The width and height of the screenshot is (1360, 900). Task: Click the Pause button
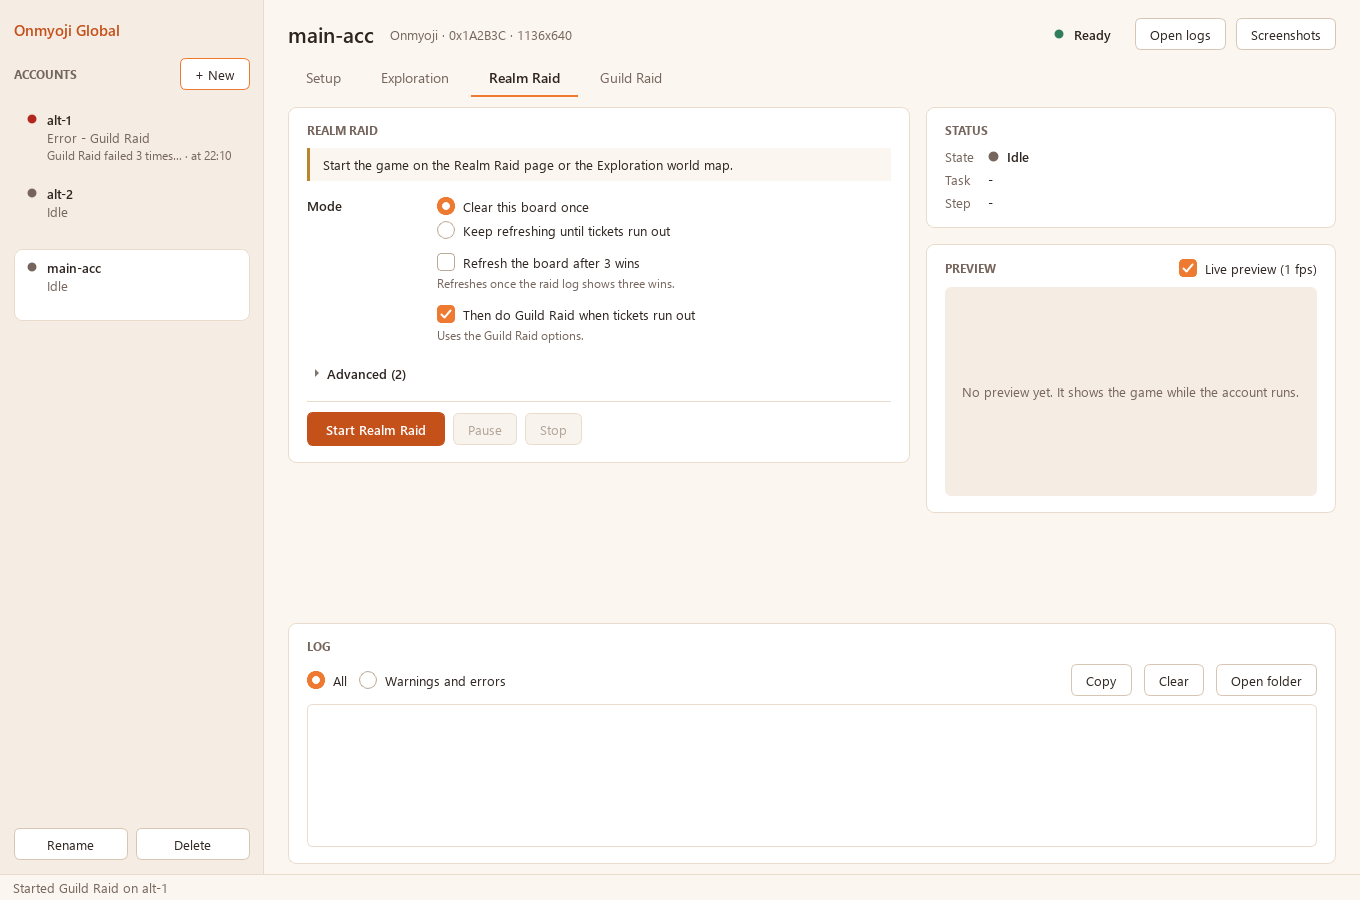click(x=485, y=430)
